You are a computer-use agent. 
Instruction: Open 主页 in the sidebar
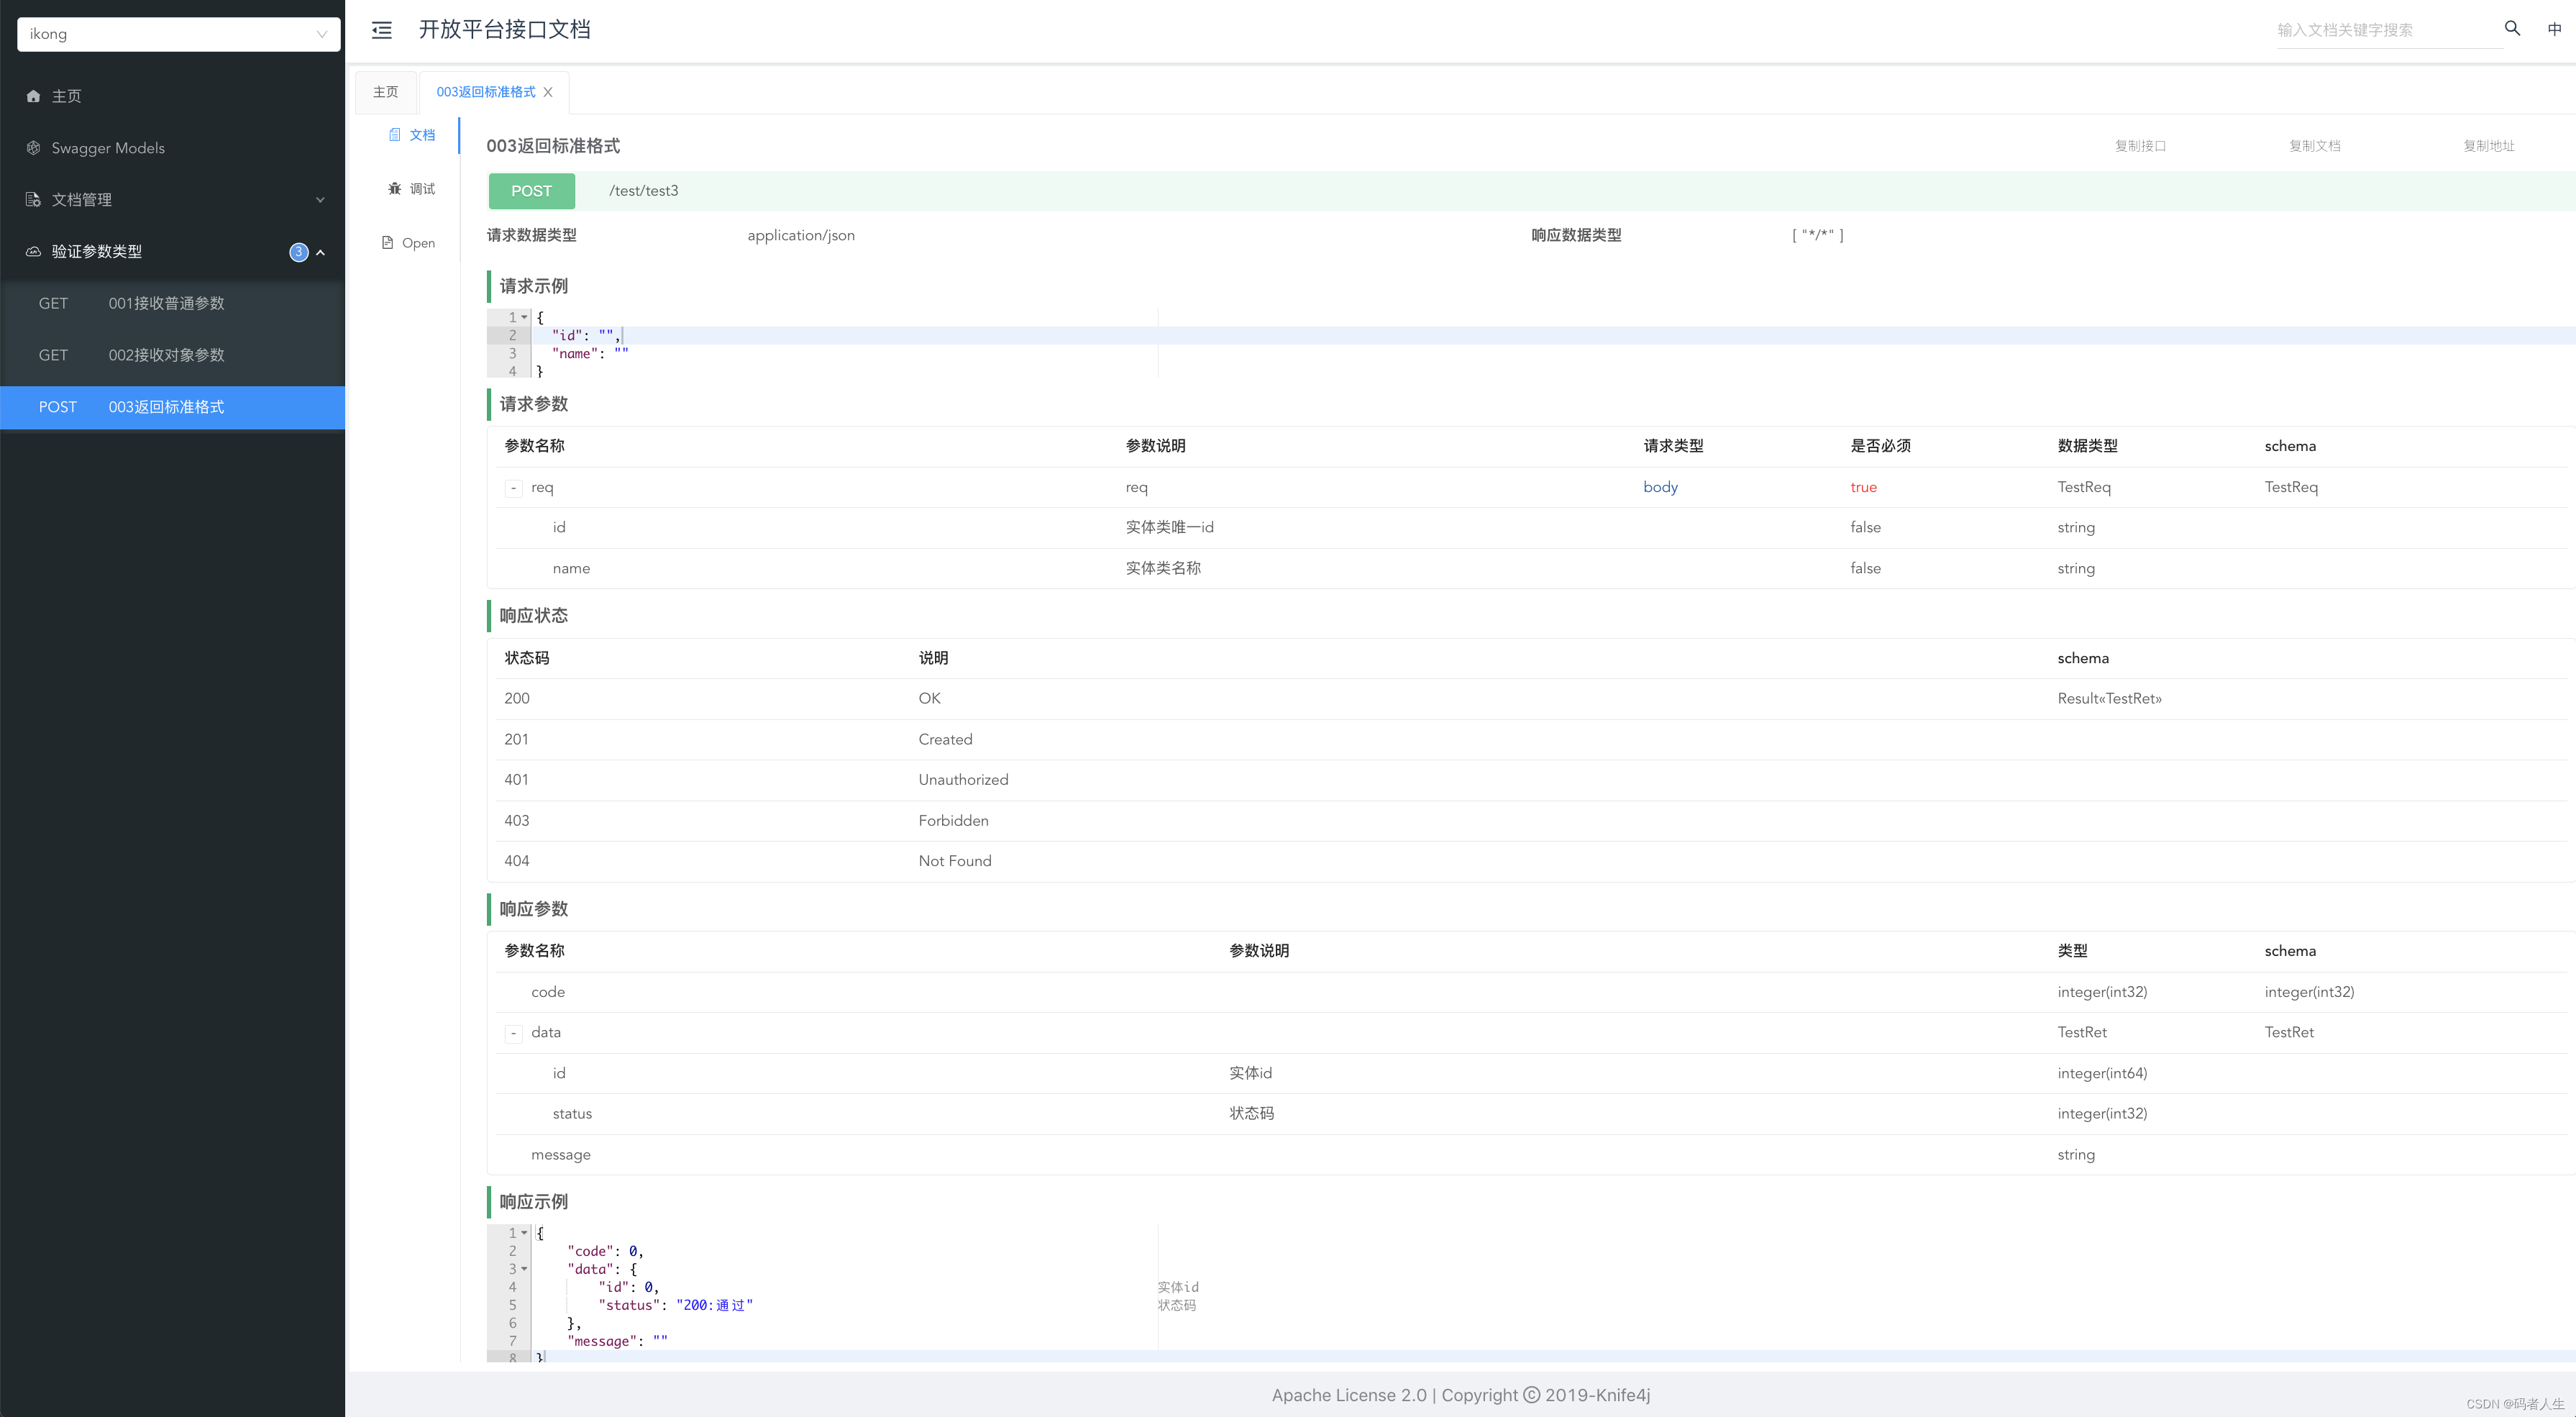pyautogui.click(x=172, y=96)
